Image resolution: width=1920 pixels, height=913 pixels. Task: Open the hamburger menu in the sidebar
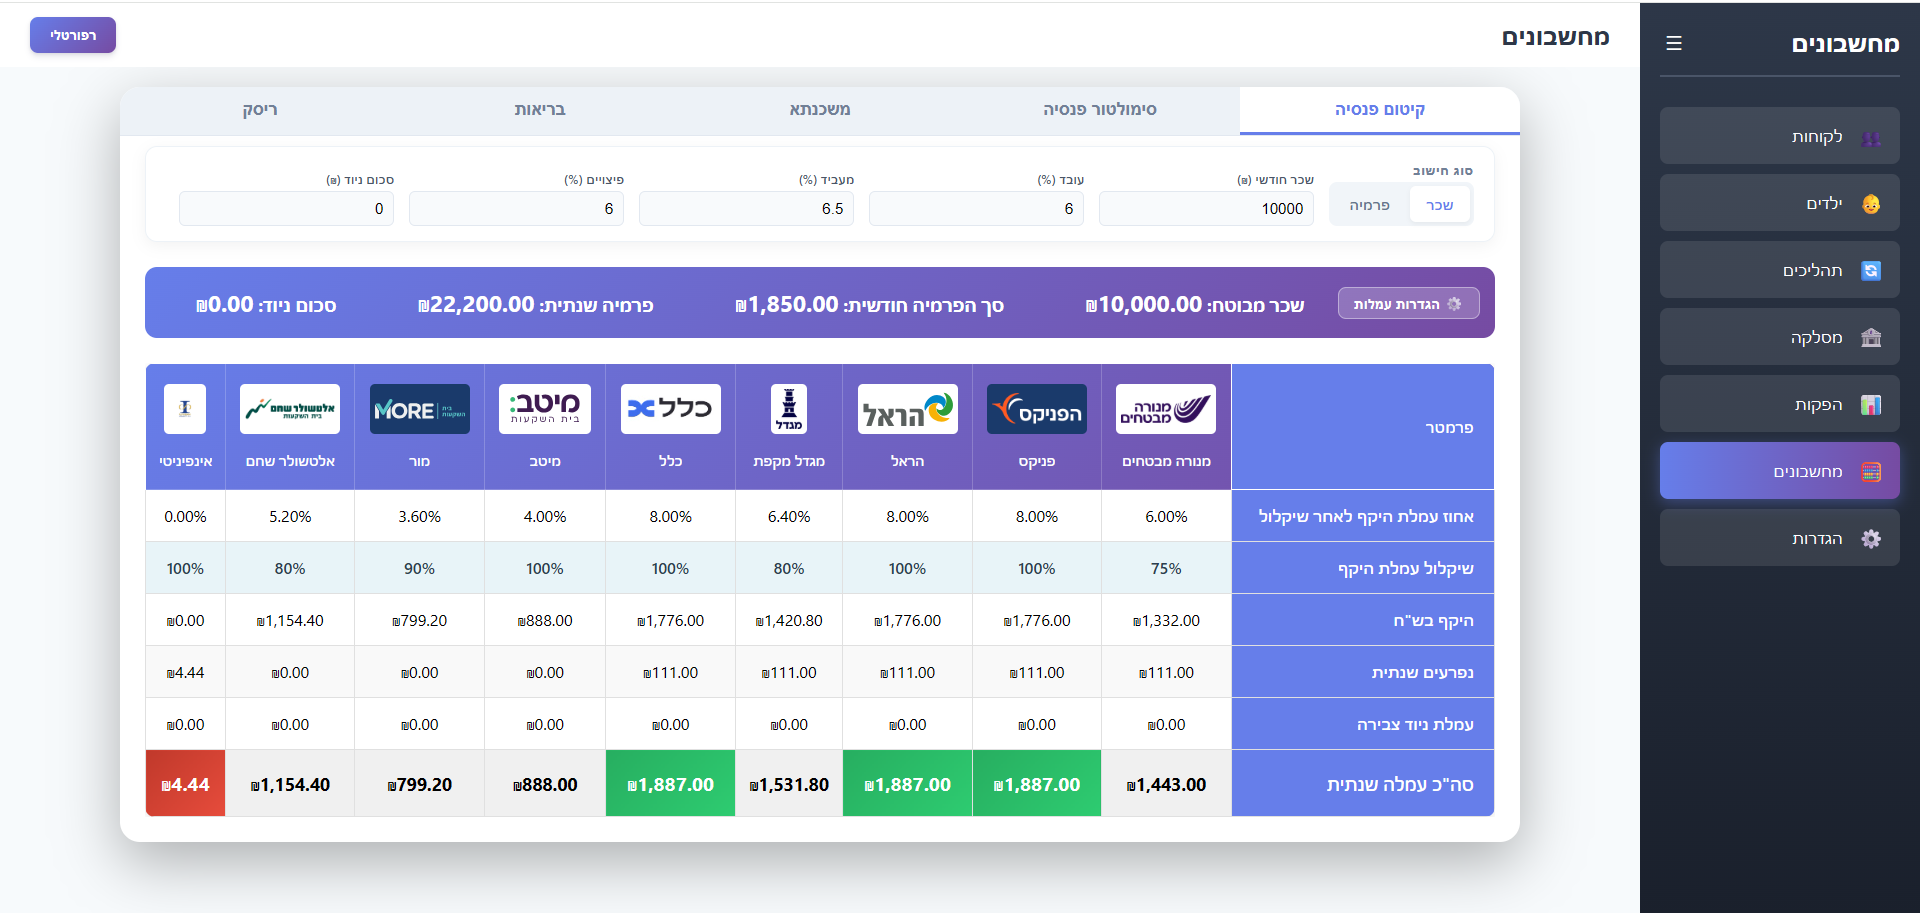pyautogui.click(x=1674, y=43)
